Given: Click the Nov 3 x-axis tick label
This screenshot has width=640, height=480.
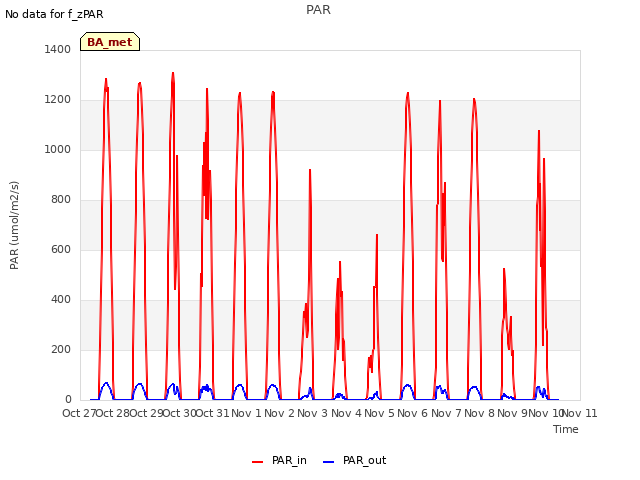Looking at the screenshot, I should pos(313,413).
